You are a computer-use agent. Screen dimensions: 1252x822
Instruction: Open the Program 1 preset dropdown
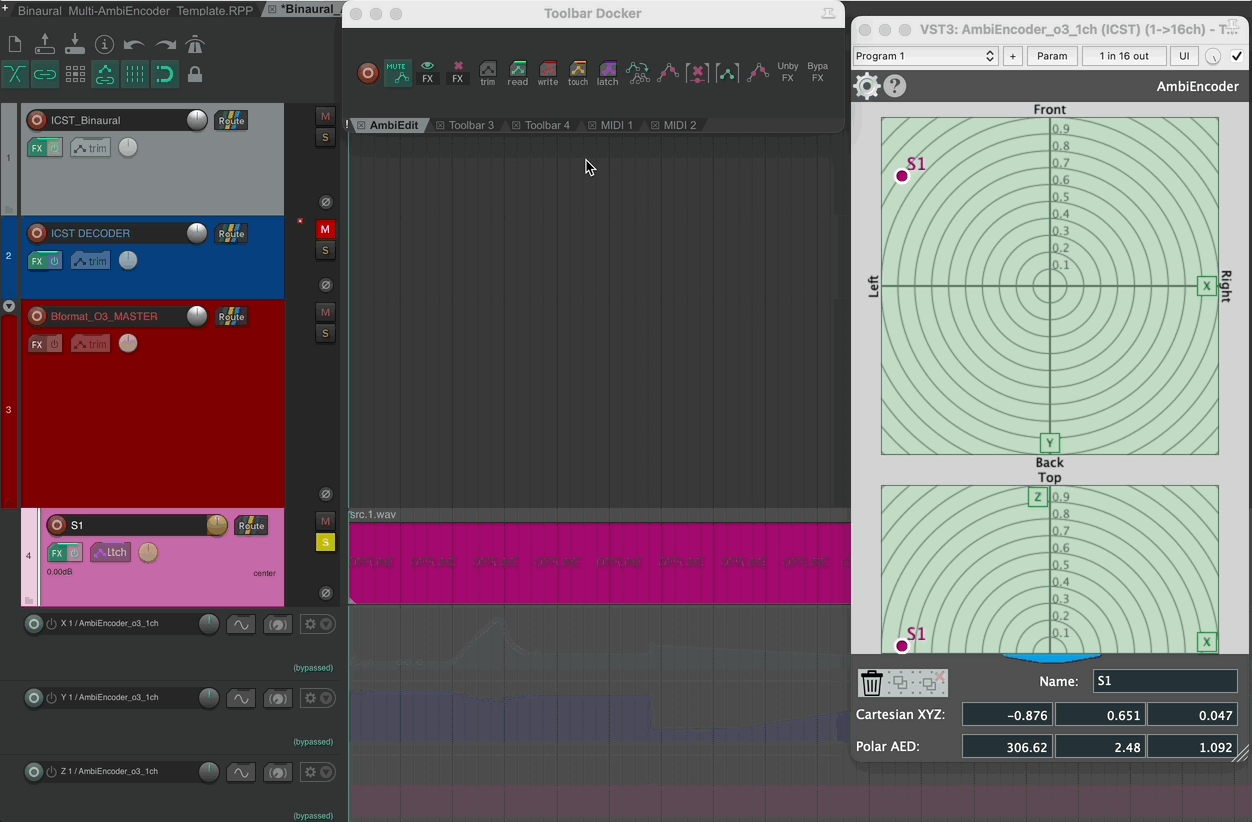point(925,56)
